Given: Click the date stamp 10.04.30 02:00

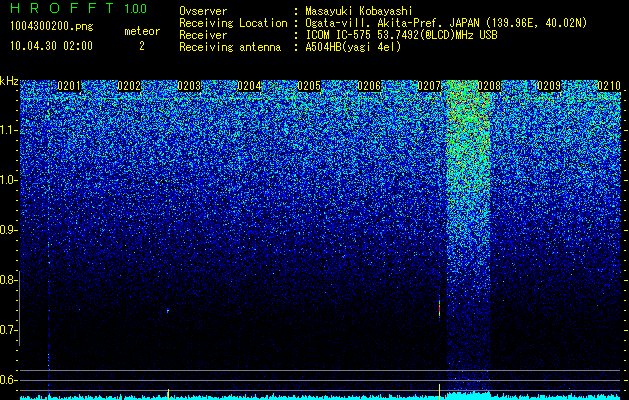Looking at the screenshot, I should (x=51, y=46).
